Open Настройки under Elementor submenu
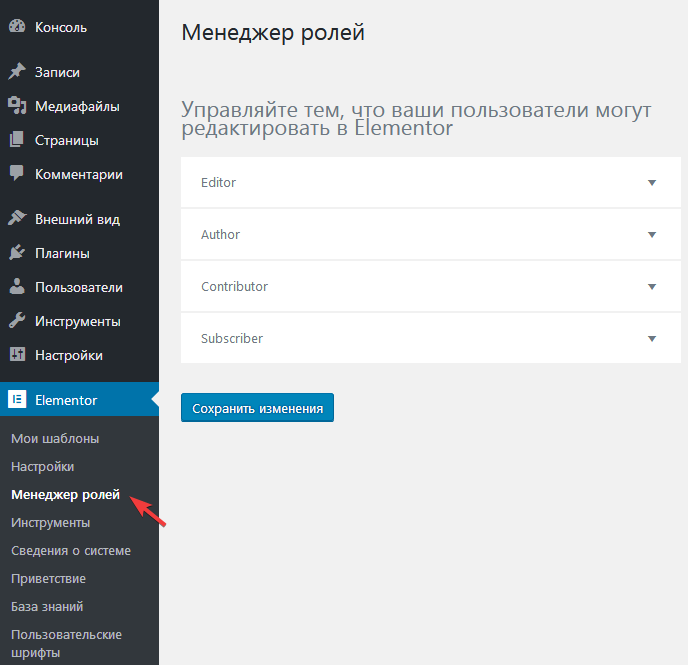This screenshot has height=665, width=688. click(x=43, y=467)
